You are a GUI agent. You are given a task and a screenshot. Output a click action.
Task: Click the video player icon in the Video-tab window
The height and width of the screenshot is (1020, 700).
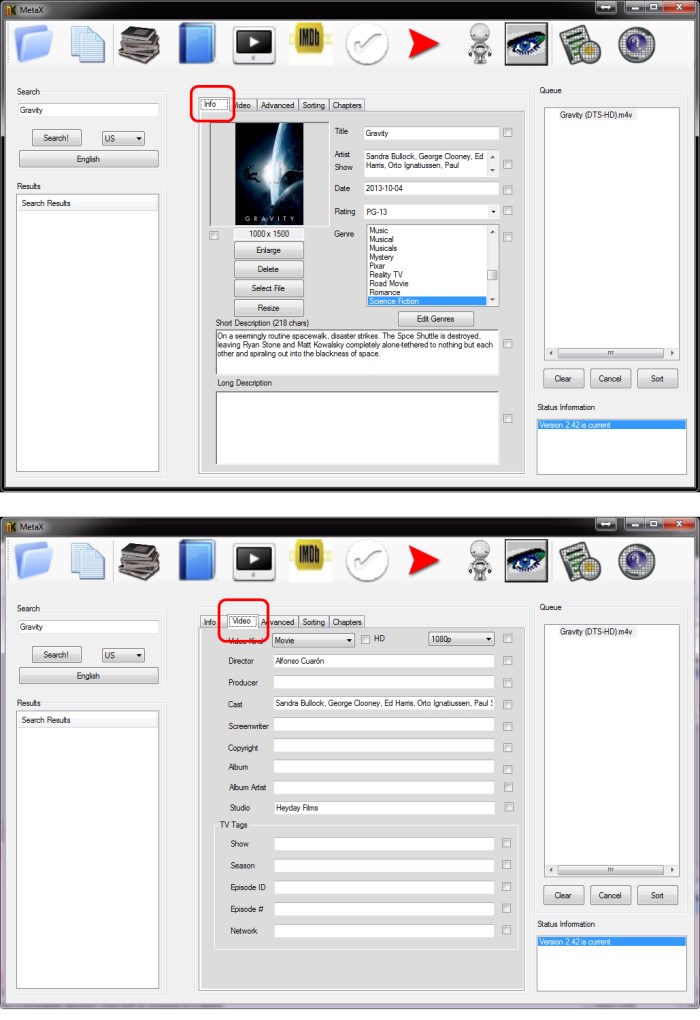(253, 561)
